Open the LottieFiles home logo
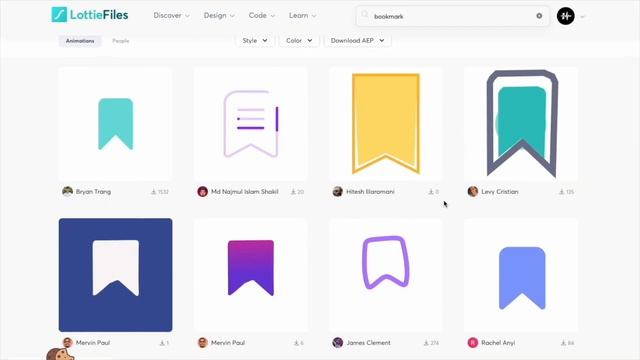The image size is (640, 360). (x=90, y=15)
